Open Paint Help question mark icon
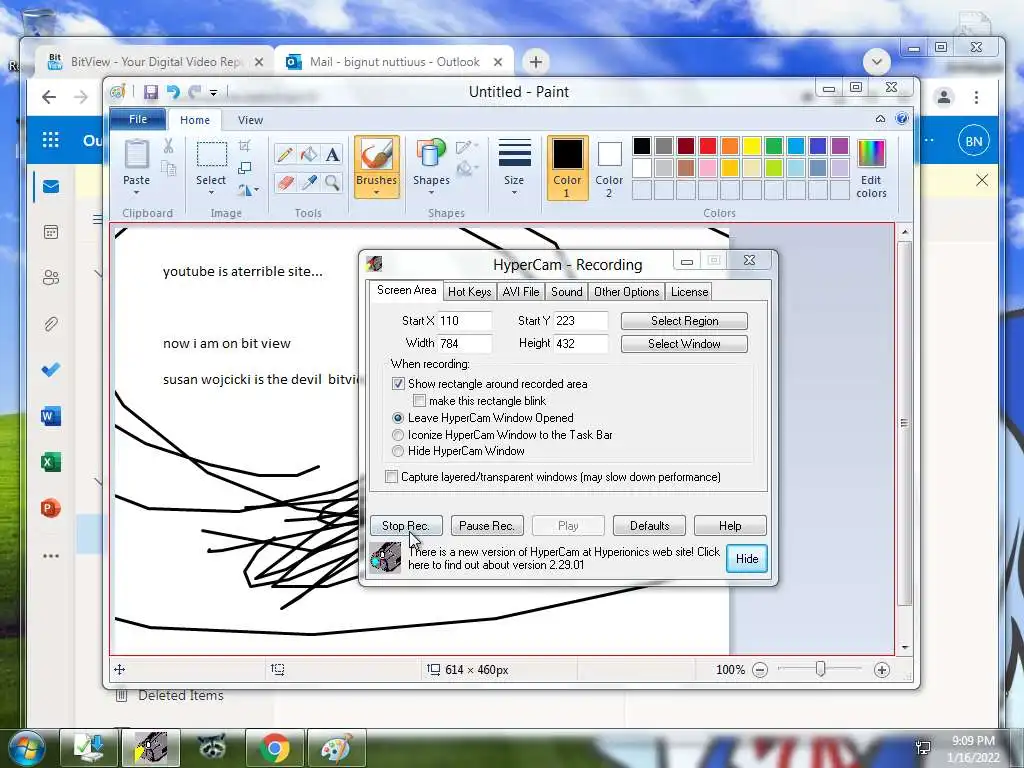The height and width of the screenshot is (768, 1024). [x=902, y=119]
